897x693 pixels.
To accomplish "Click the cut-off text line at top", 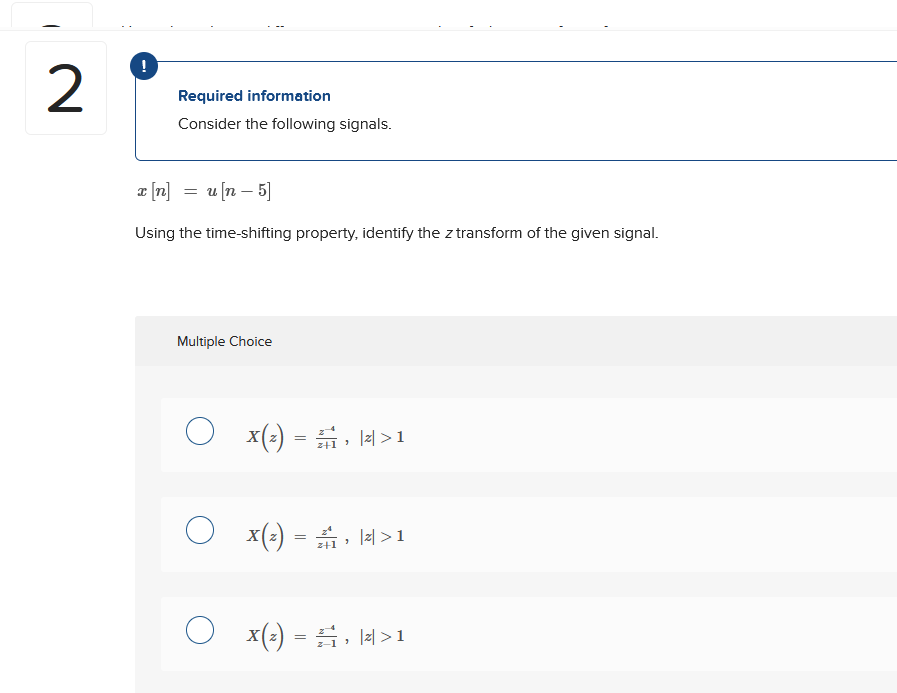I will point(366,26).
